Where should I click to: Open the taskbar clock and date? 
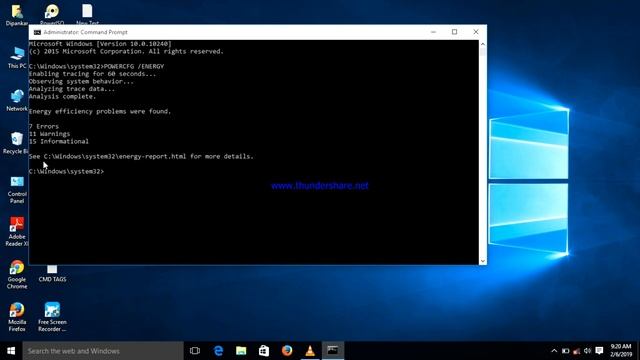click(621, 351)
